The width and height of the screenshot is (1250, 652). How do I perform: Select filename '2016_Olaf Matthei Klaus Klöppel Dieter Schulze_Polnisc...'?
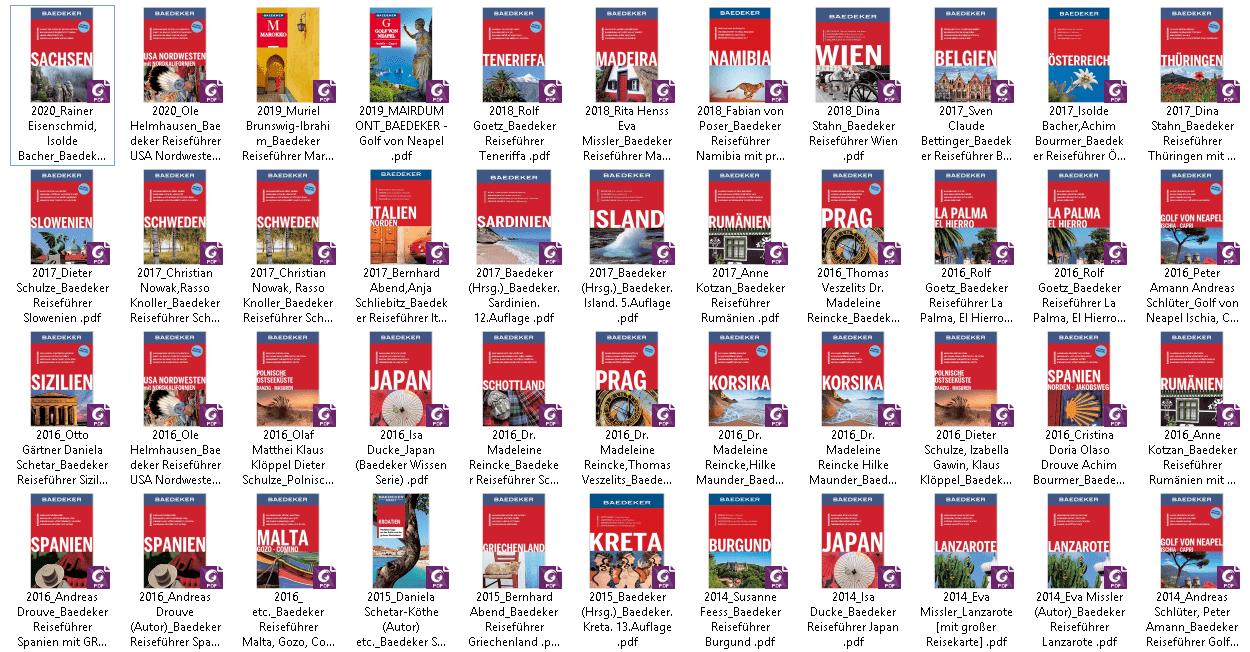coord(289,457)
